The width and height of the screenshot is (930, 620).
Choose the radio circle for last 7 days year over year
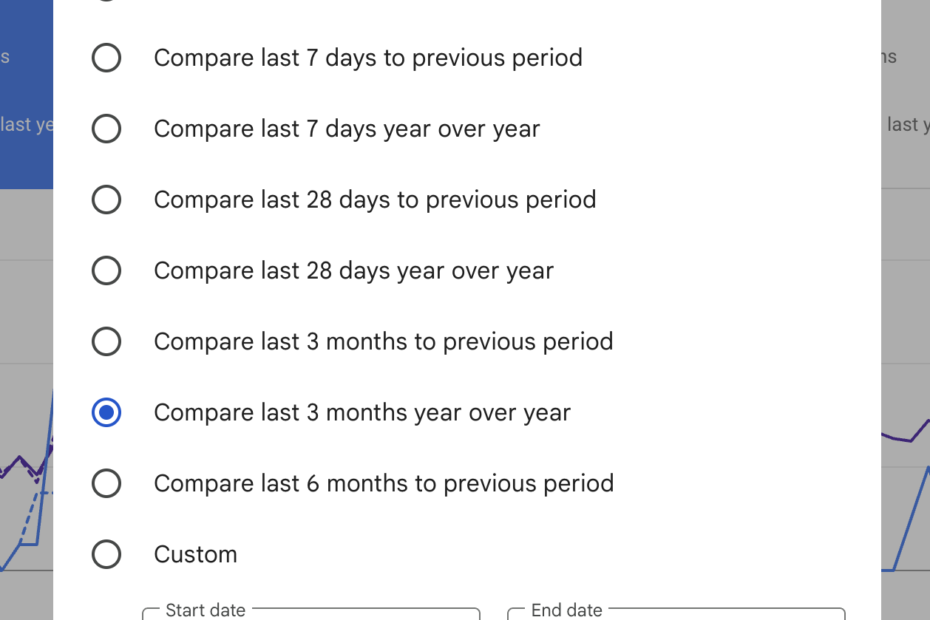[106, 129]
